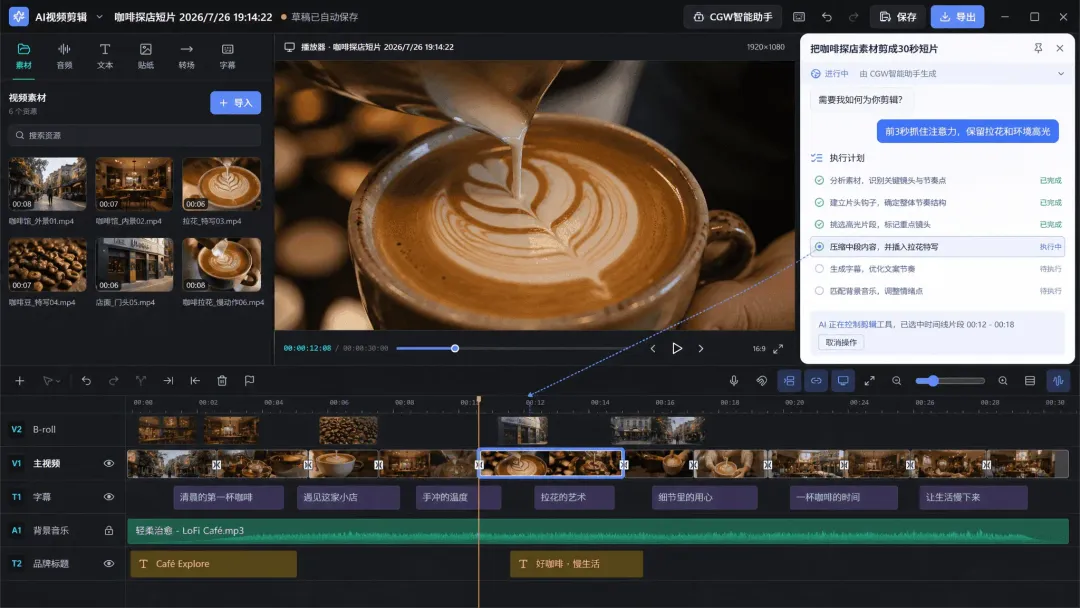
Task: Switch to the 转场 tab
Action: [187, 56]
